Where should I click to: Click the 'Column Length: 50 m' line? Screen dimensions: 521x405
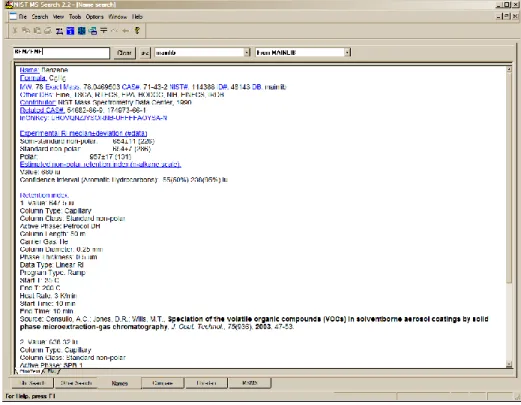pos(53,234)
